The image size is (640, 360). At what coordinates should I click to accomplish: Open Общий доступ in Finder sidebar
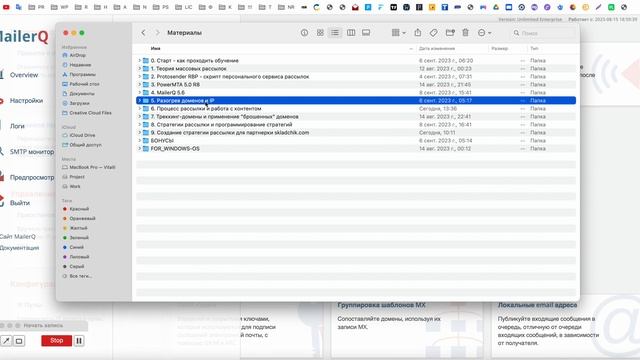click(82, 145)
